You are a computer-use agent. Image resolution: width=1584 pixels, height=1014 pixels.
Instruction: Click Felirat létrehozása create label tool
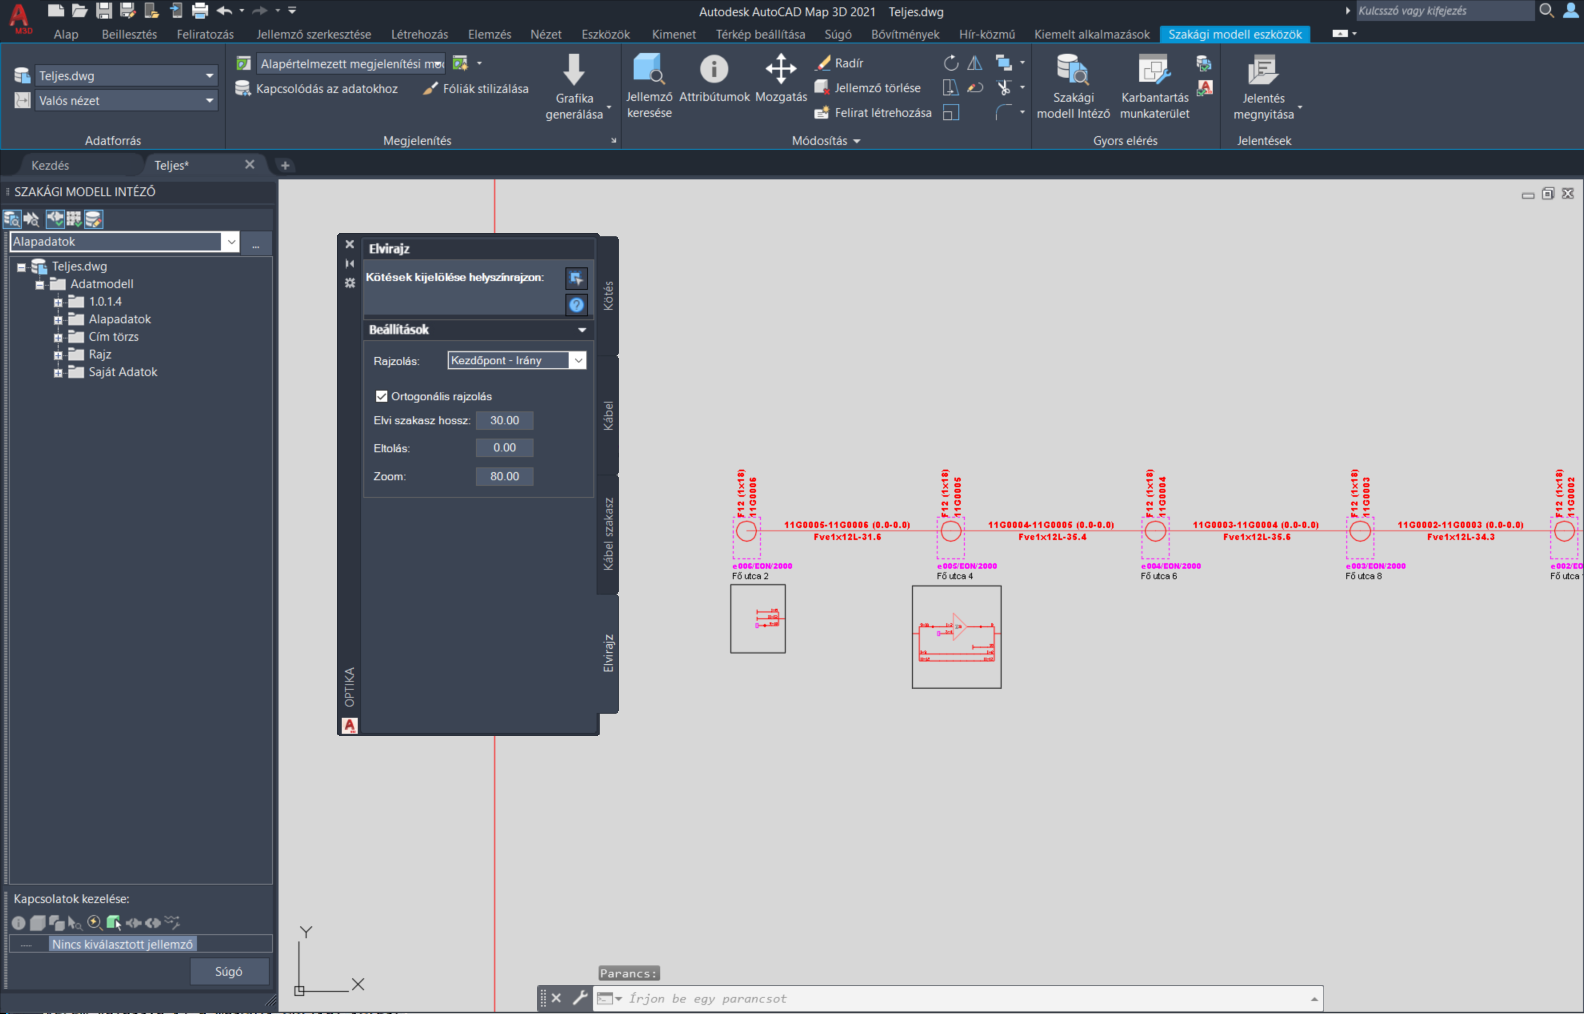873,113
